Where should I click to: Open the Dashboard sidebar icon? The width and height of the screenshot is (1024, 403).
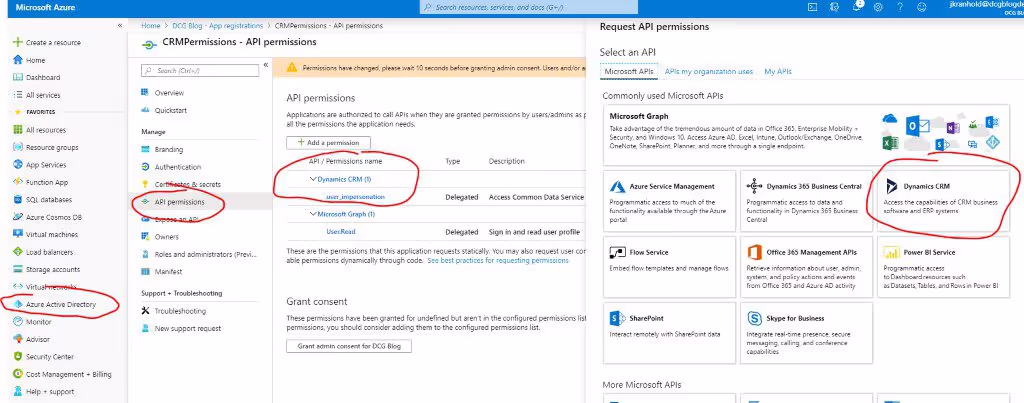pyautogui.click(x=18, y=77)
